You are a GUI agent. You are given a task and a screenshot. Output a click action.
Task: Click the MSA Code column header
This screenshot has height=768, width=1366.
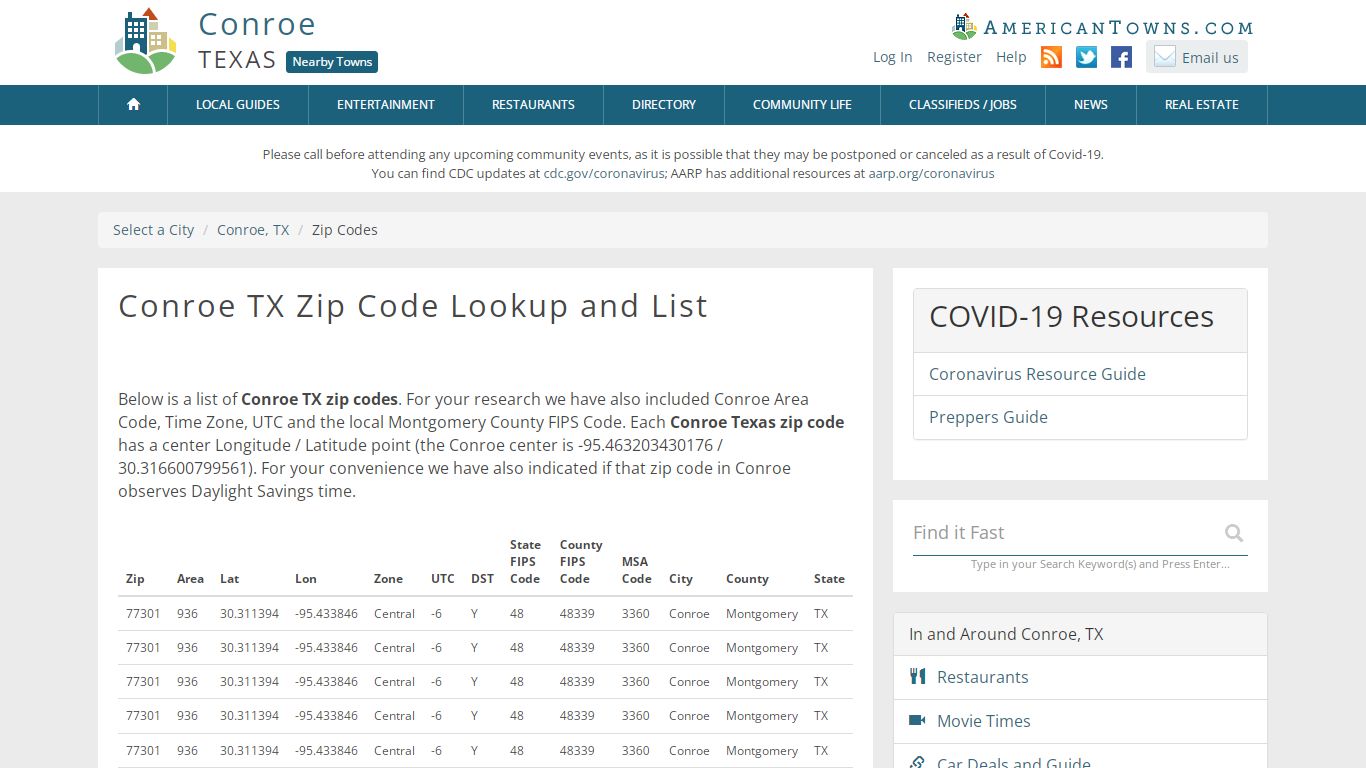pos(636,570)
